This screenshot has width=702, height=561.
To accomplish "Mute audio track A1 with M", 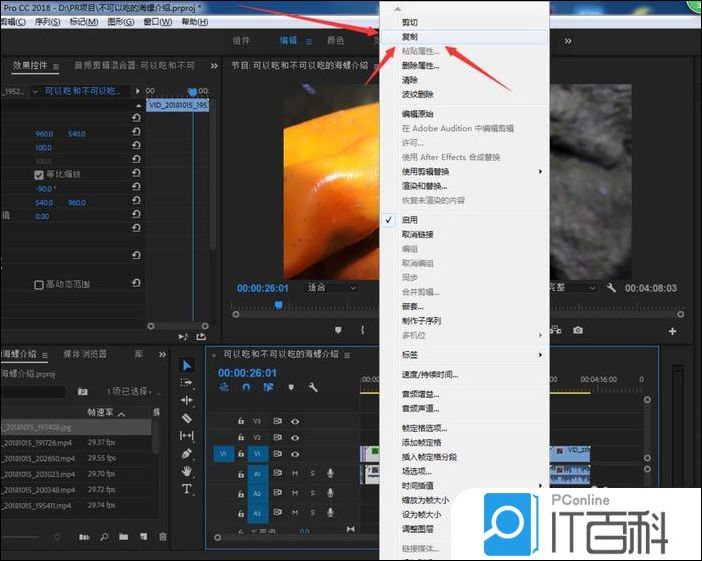I will pos(295,473).
